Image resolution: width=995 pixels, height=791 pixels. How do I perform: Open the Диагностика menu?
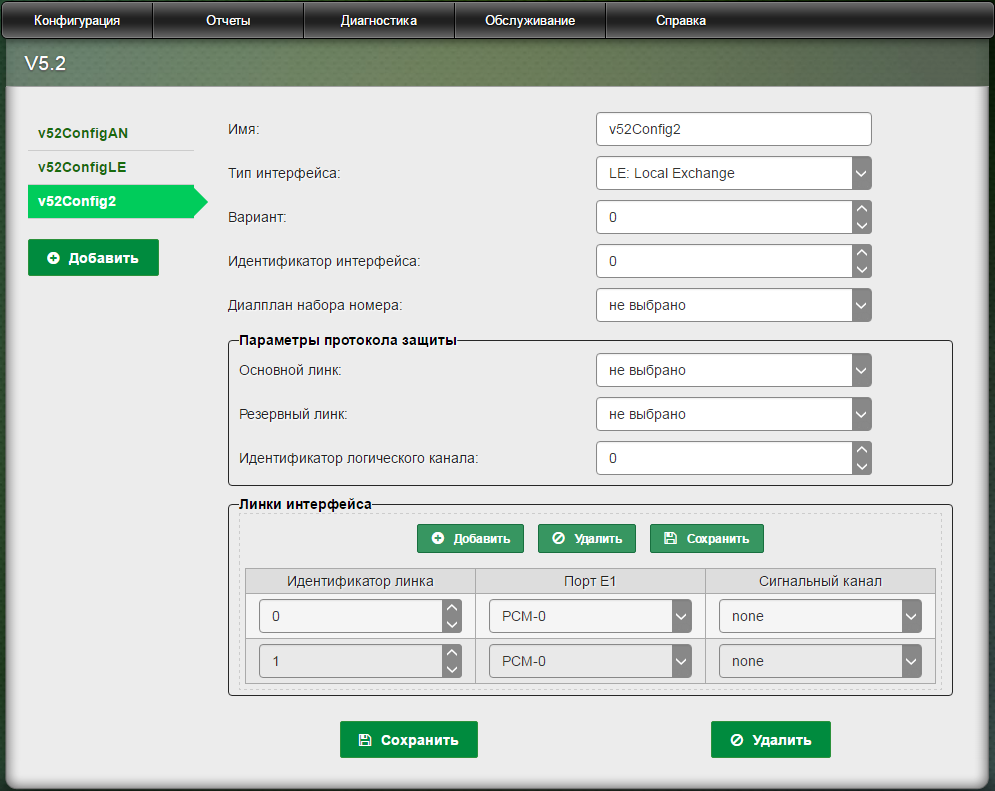coord(379,20)
